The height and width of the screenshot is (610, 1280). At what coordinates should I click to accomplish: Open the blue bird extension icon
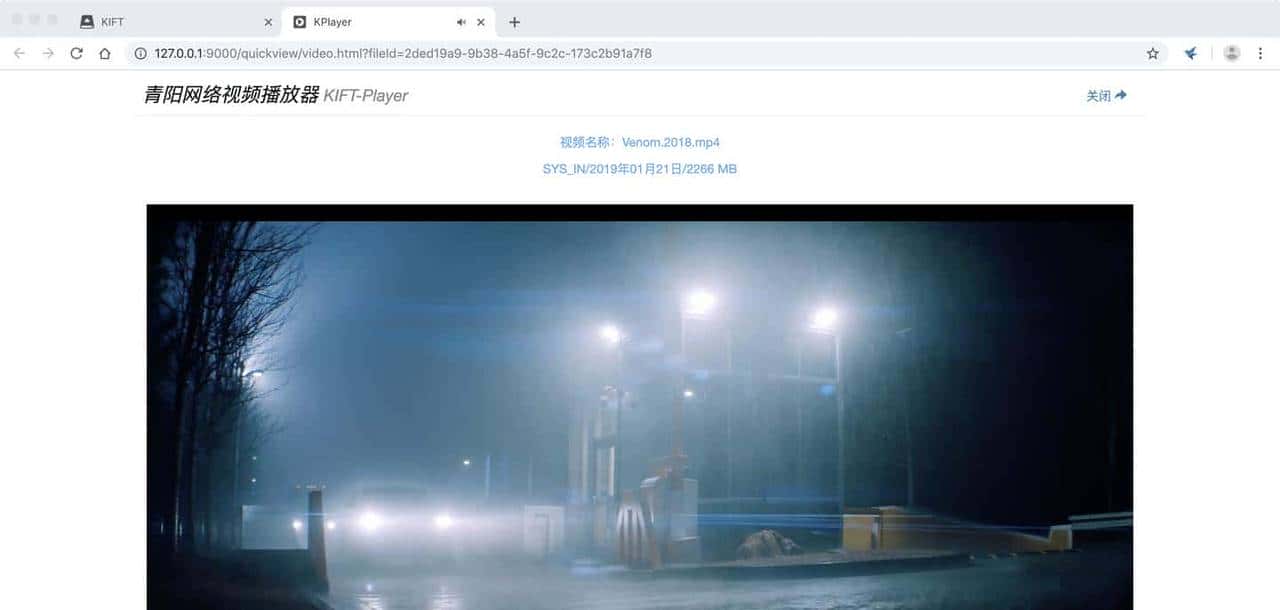1190,53
